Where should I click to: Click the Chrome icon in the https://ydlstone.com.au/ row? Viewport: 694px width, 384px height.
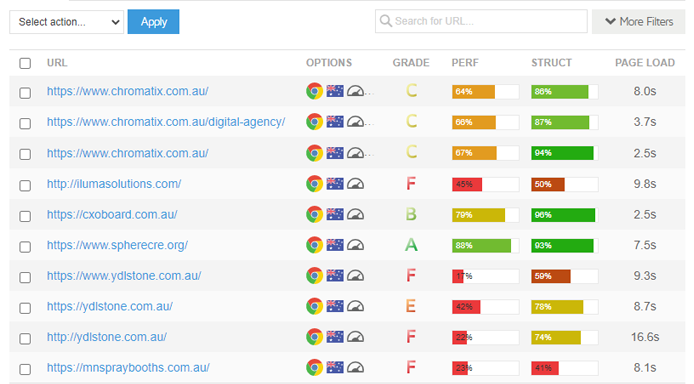point(314,306)
